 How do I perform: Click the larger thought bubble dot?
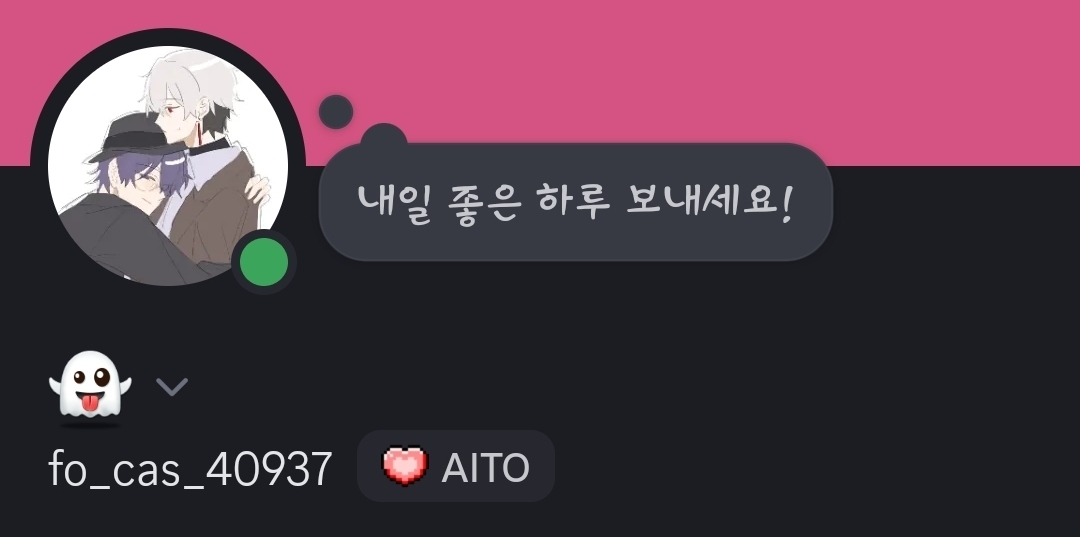384,136
